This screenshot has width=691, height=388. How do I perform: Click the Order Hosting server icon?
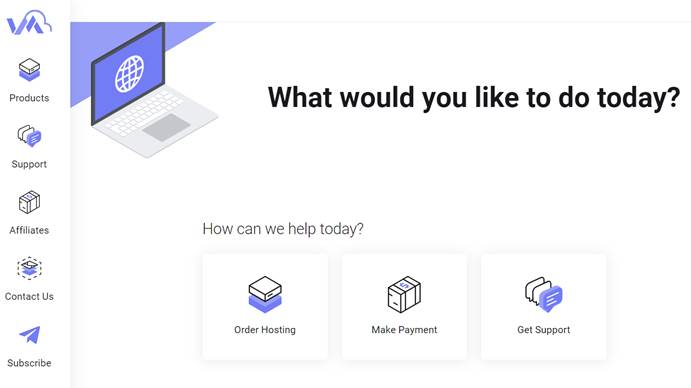(265, 295)
